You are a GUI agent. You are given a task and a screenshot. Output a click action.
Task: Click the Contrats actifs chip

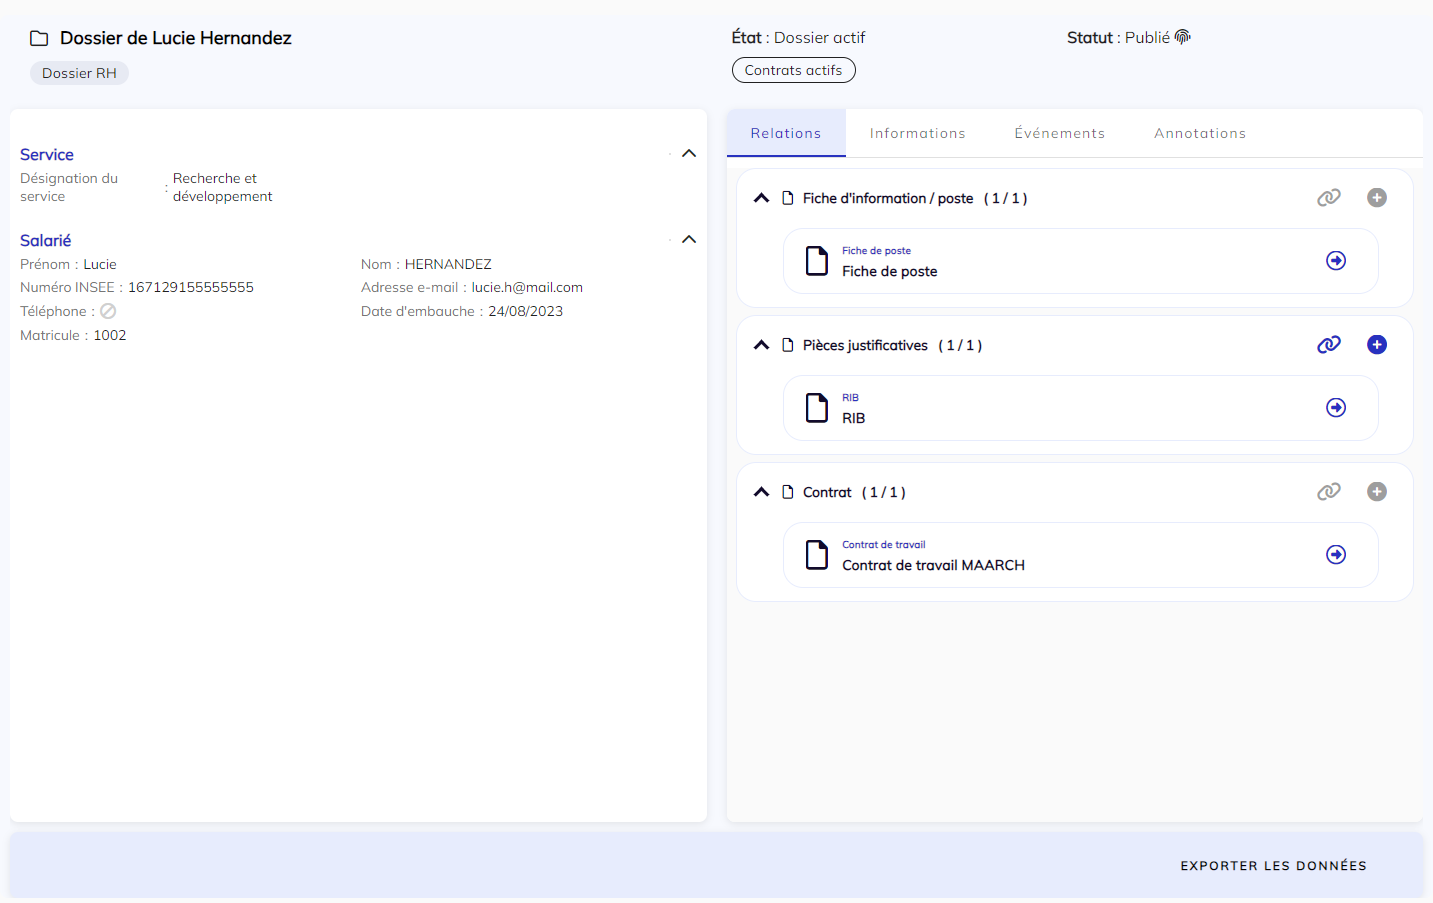[x=794, y=70]
